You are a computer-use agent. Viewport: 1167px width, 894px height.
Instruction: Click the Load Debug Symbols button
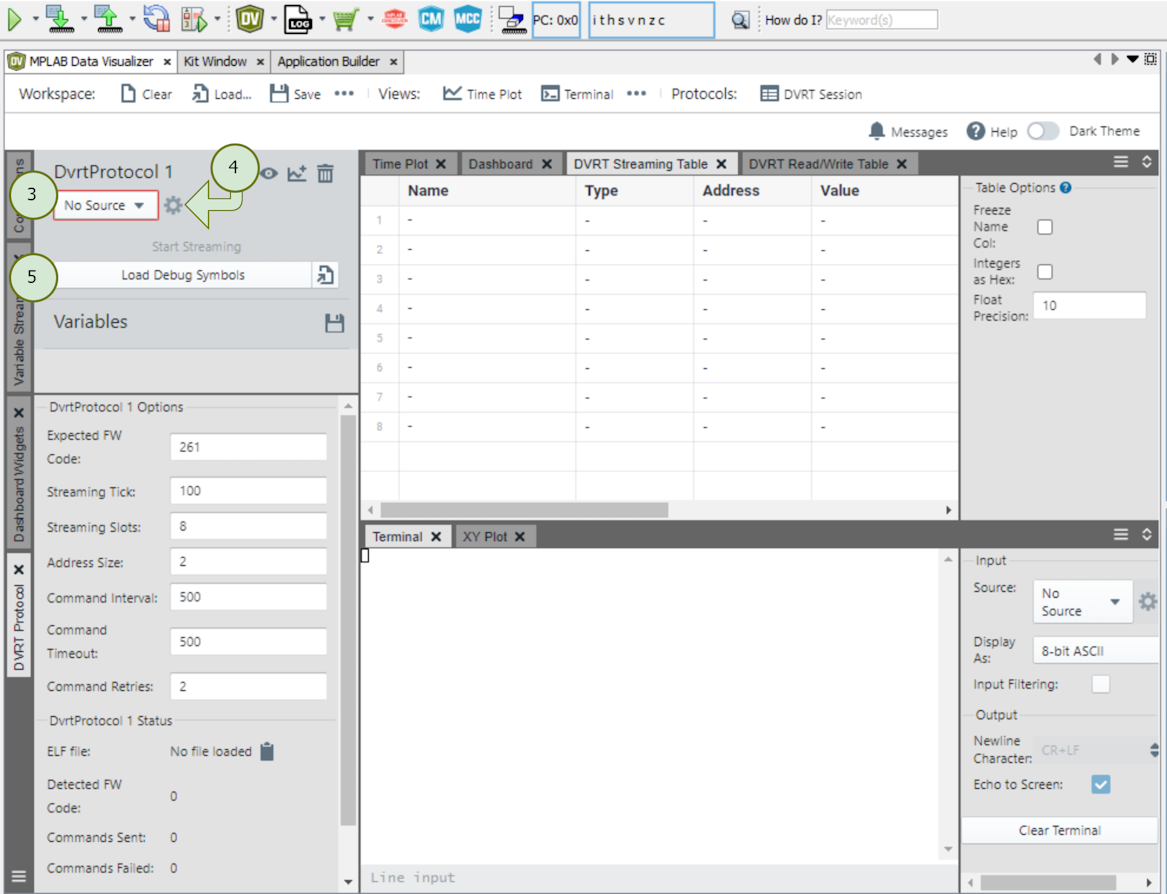tap(183, 275)
